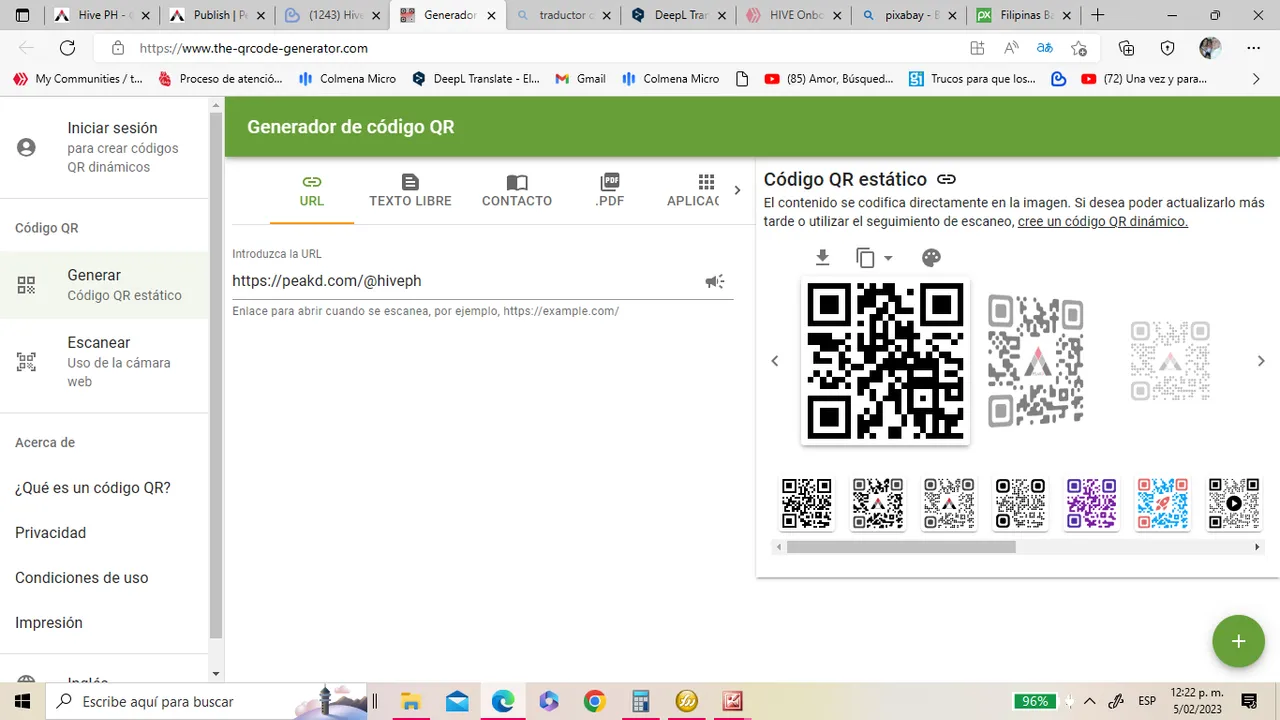Click the template list horizontal scrollbar
Viewport: 1280px width, 720px height.
[901, 547]
